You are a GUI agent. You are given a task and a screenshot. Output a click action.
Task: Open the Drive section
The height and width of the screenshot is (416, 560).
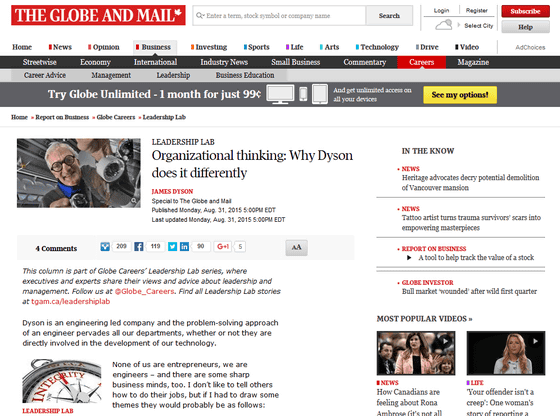click(427, 47)
